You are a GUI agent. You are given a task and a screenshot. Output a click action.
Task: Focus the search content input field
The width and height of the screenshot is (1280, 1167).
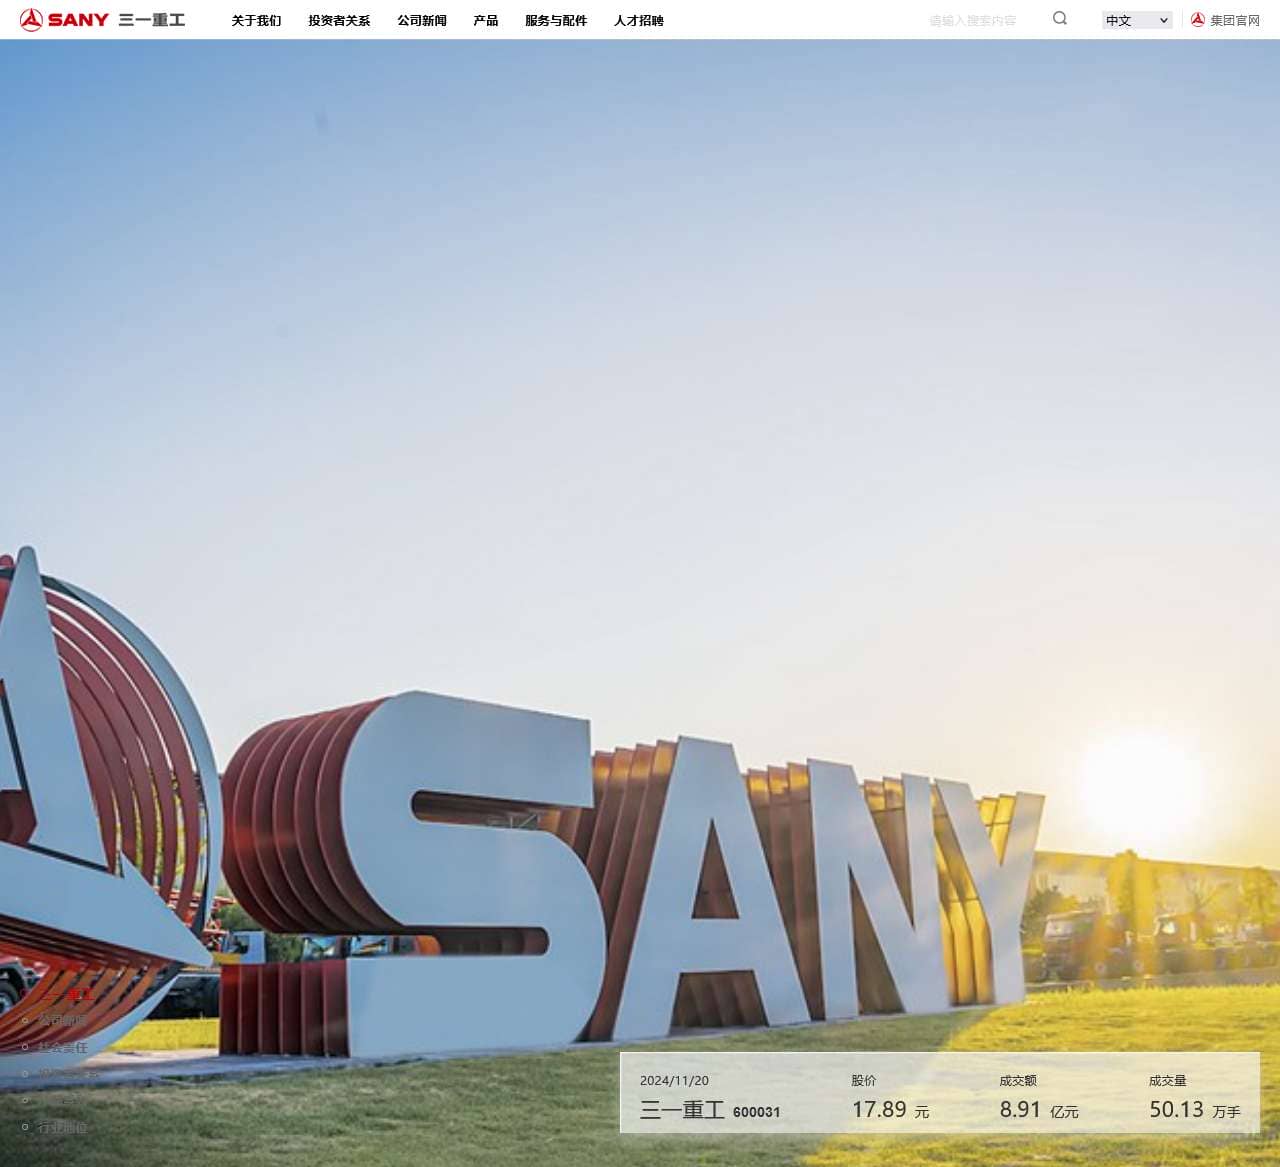coord(975,21)
